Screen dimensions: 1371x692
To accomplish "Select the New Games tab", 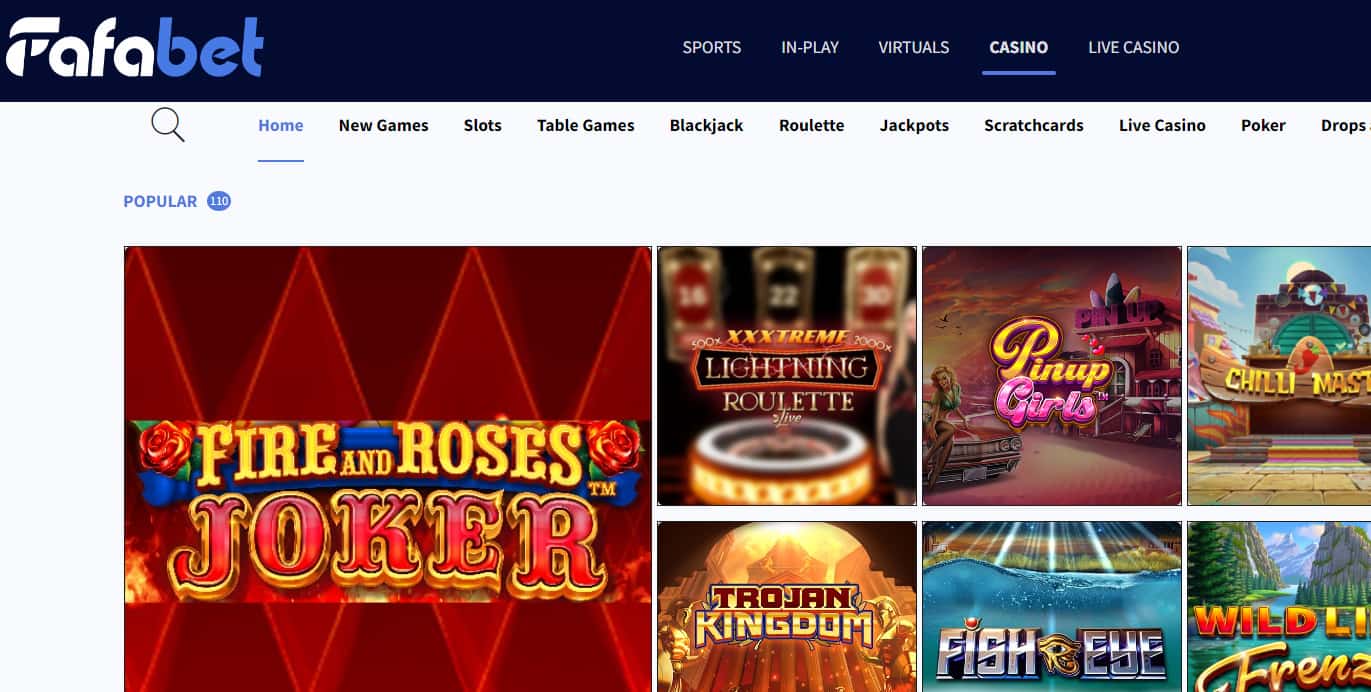I will 383,125.
